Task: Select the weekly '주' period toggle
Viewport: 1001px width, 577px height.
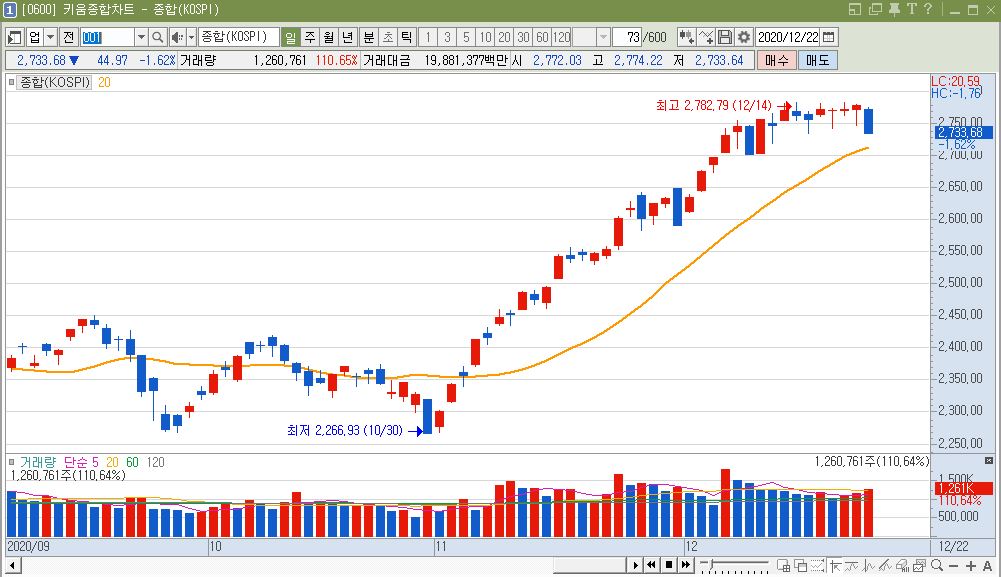Action: coord(310,37)
